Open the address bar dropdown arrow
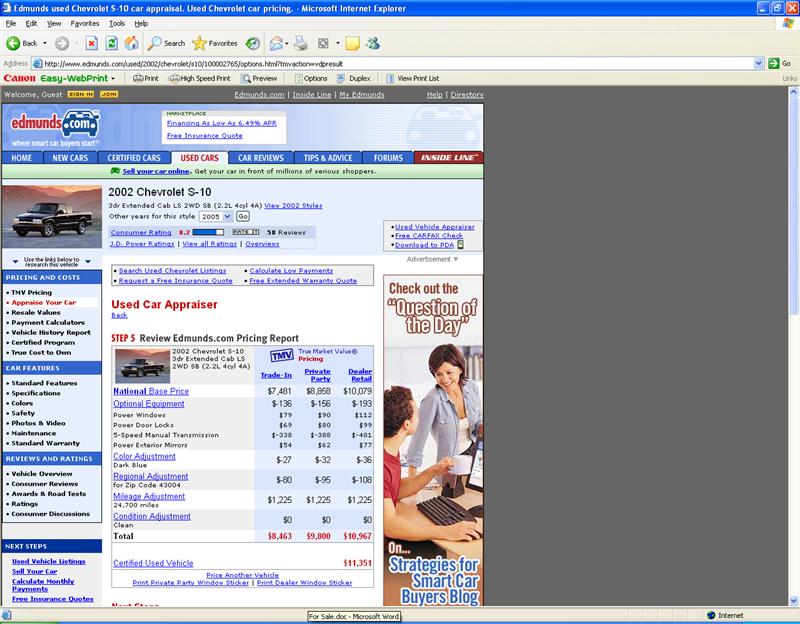 759,63
